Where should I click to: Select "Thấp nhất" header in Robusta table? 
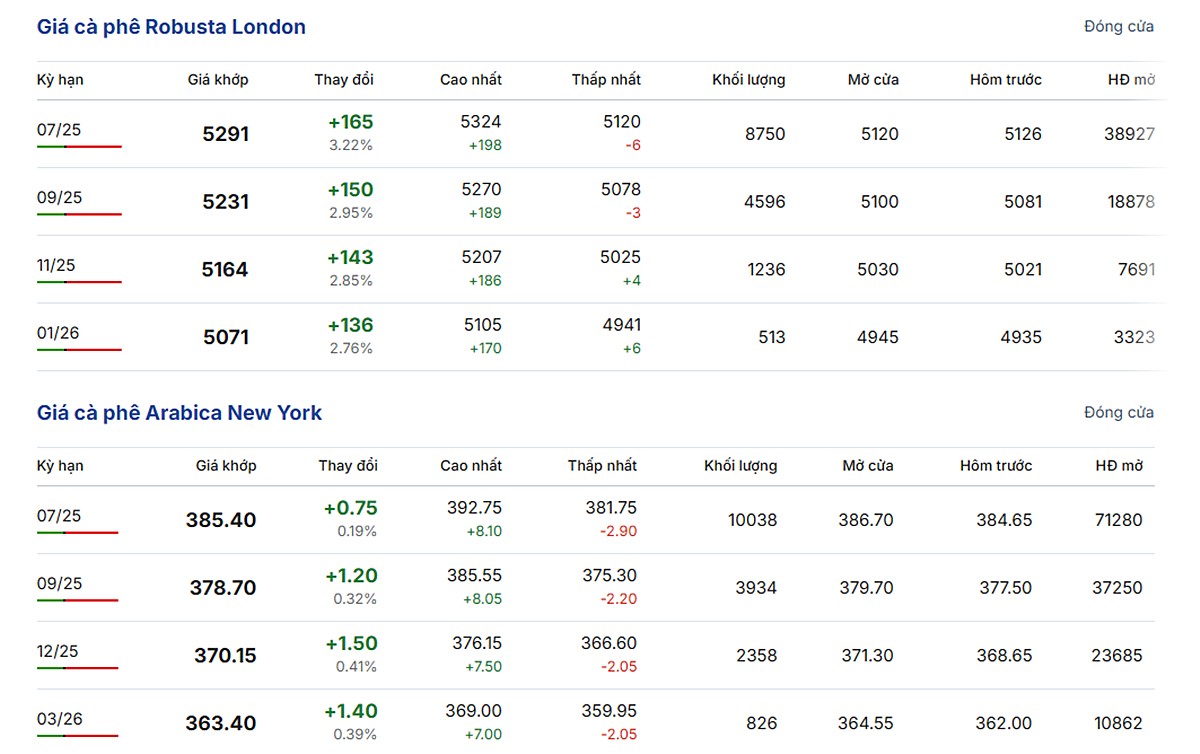click(x=606, y=80)
